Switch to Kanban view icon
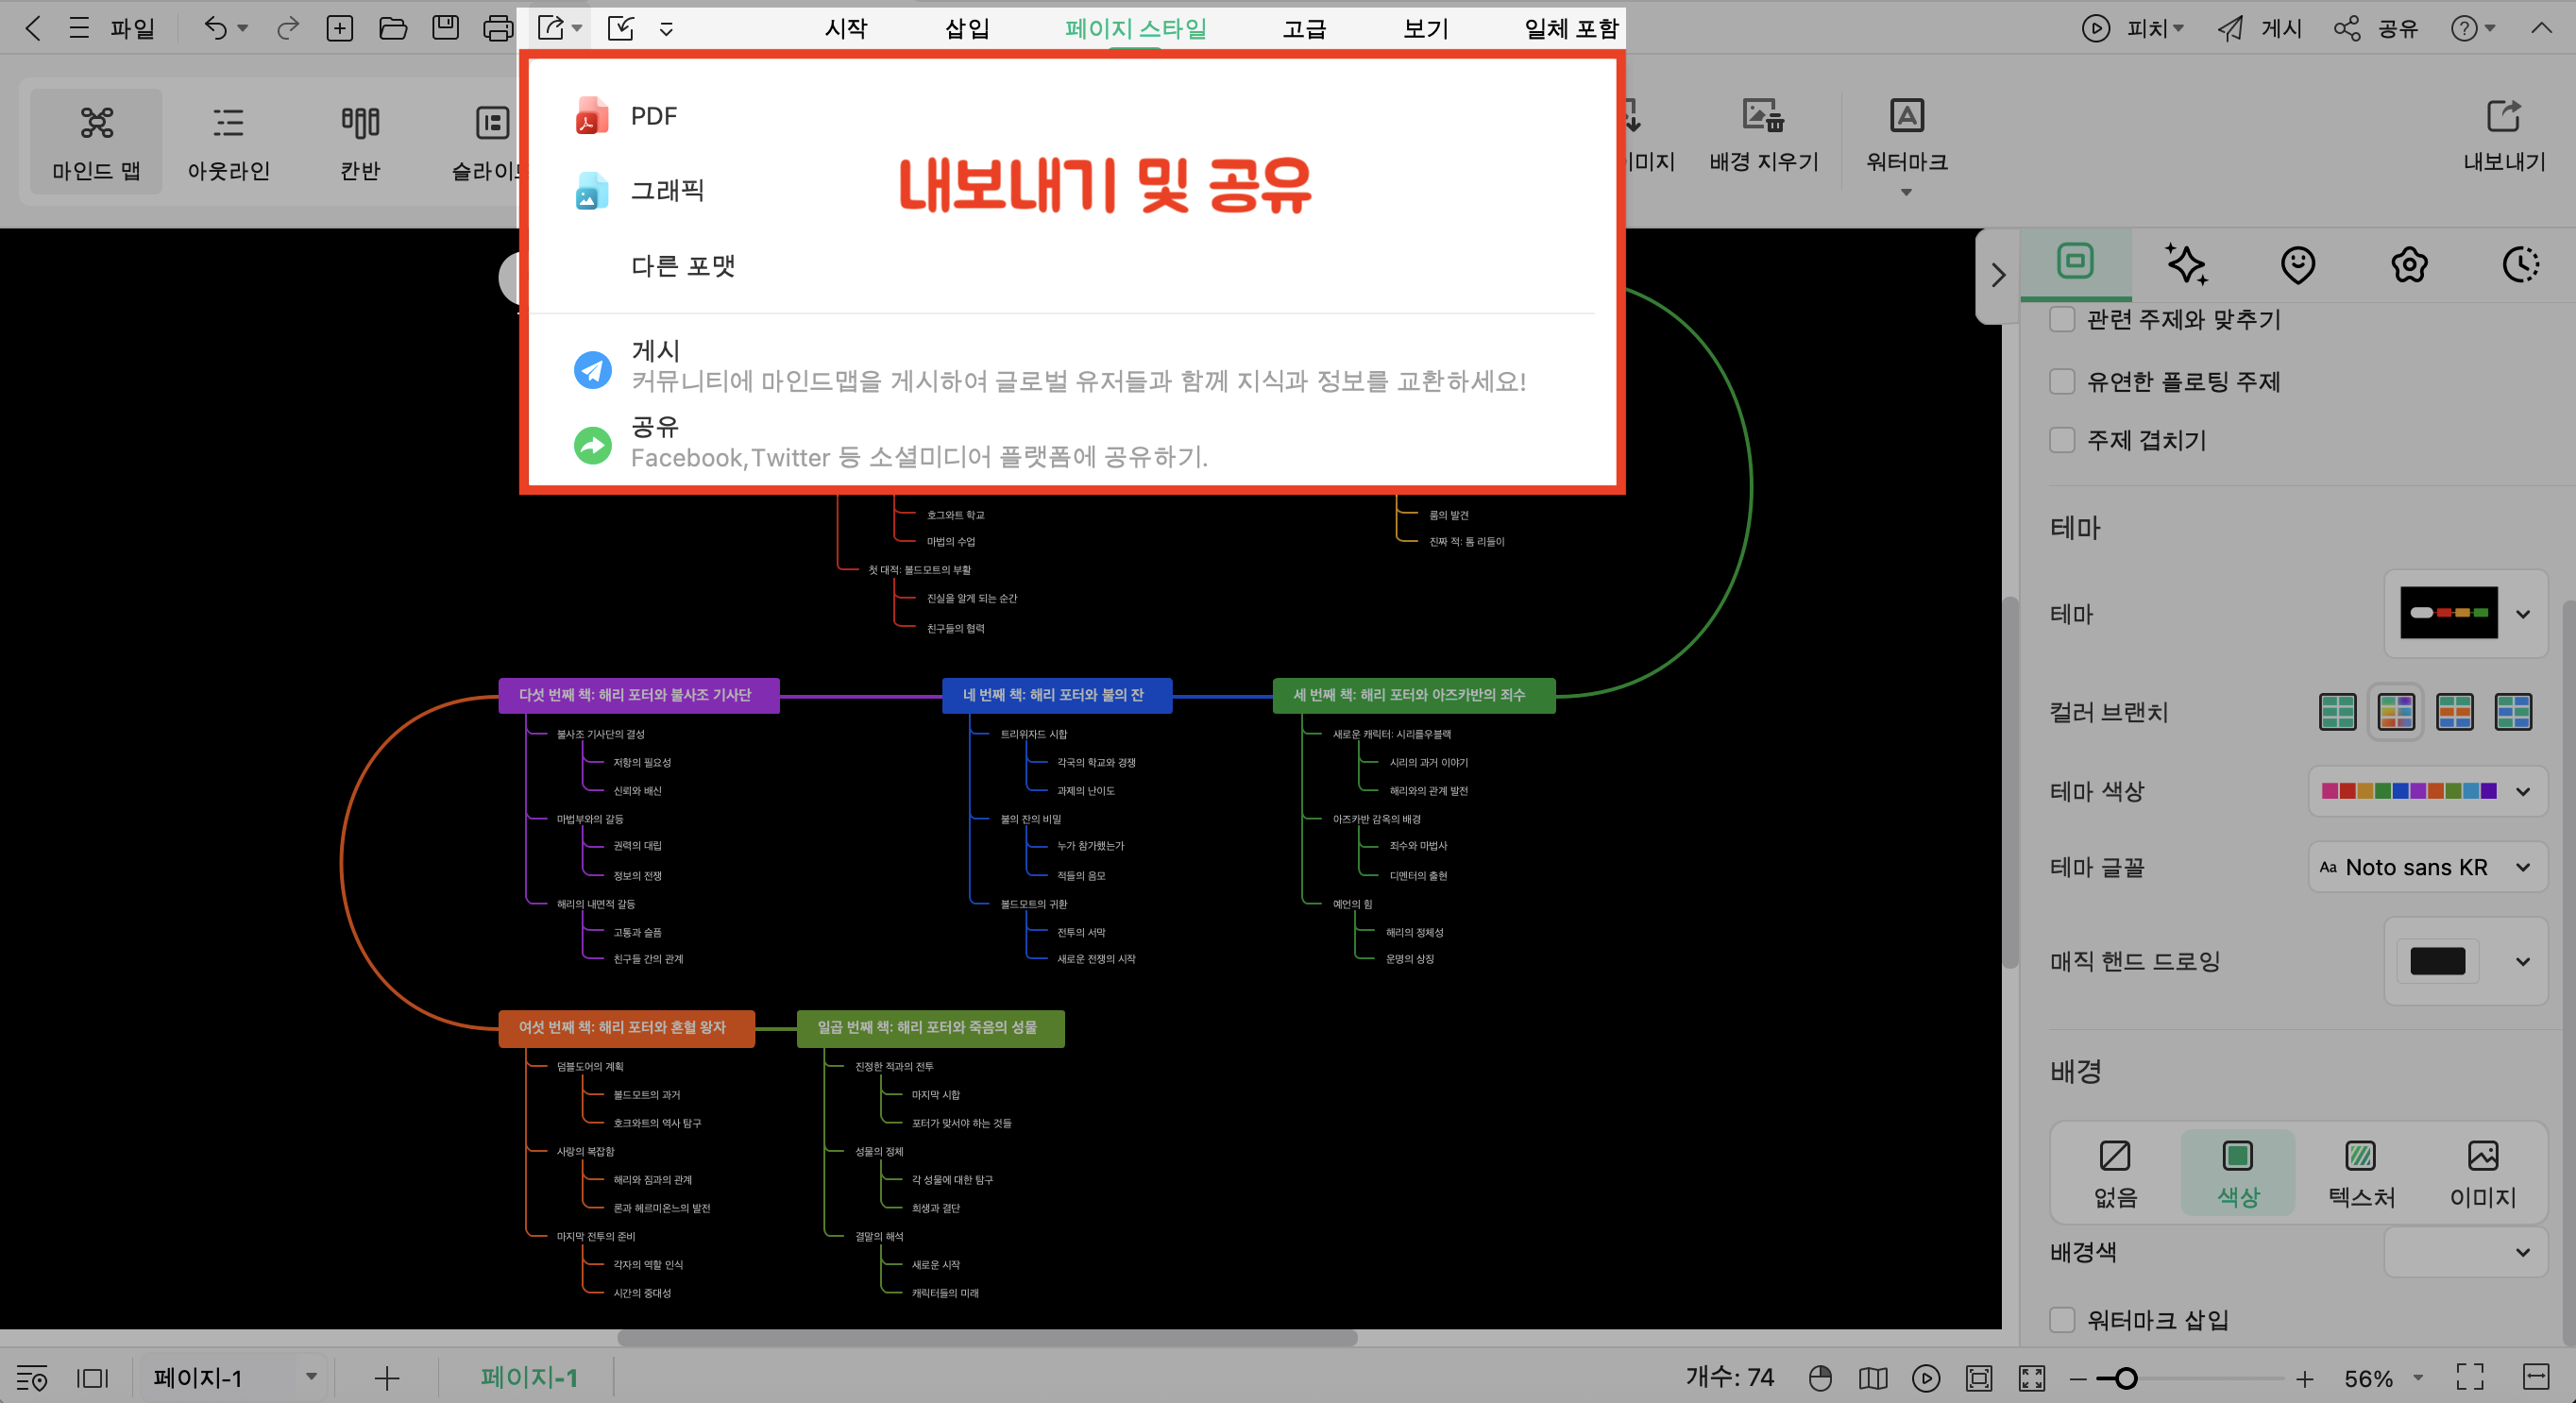Viewport: 2576px width, 1403px height. pos(360,124)
